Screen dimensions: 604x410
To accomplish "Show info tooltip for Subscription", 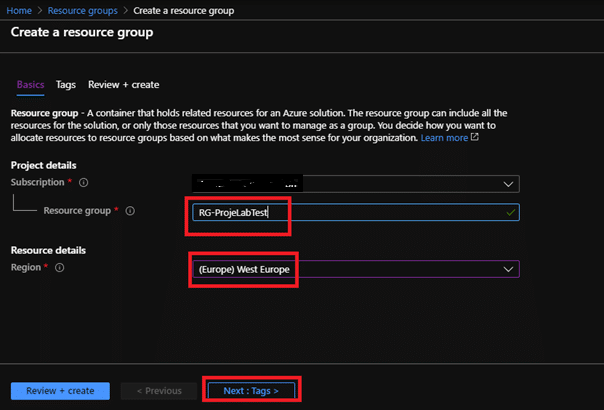I will tap(84, 183).
